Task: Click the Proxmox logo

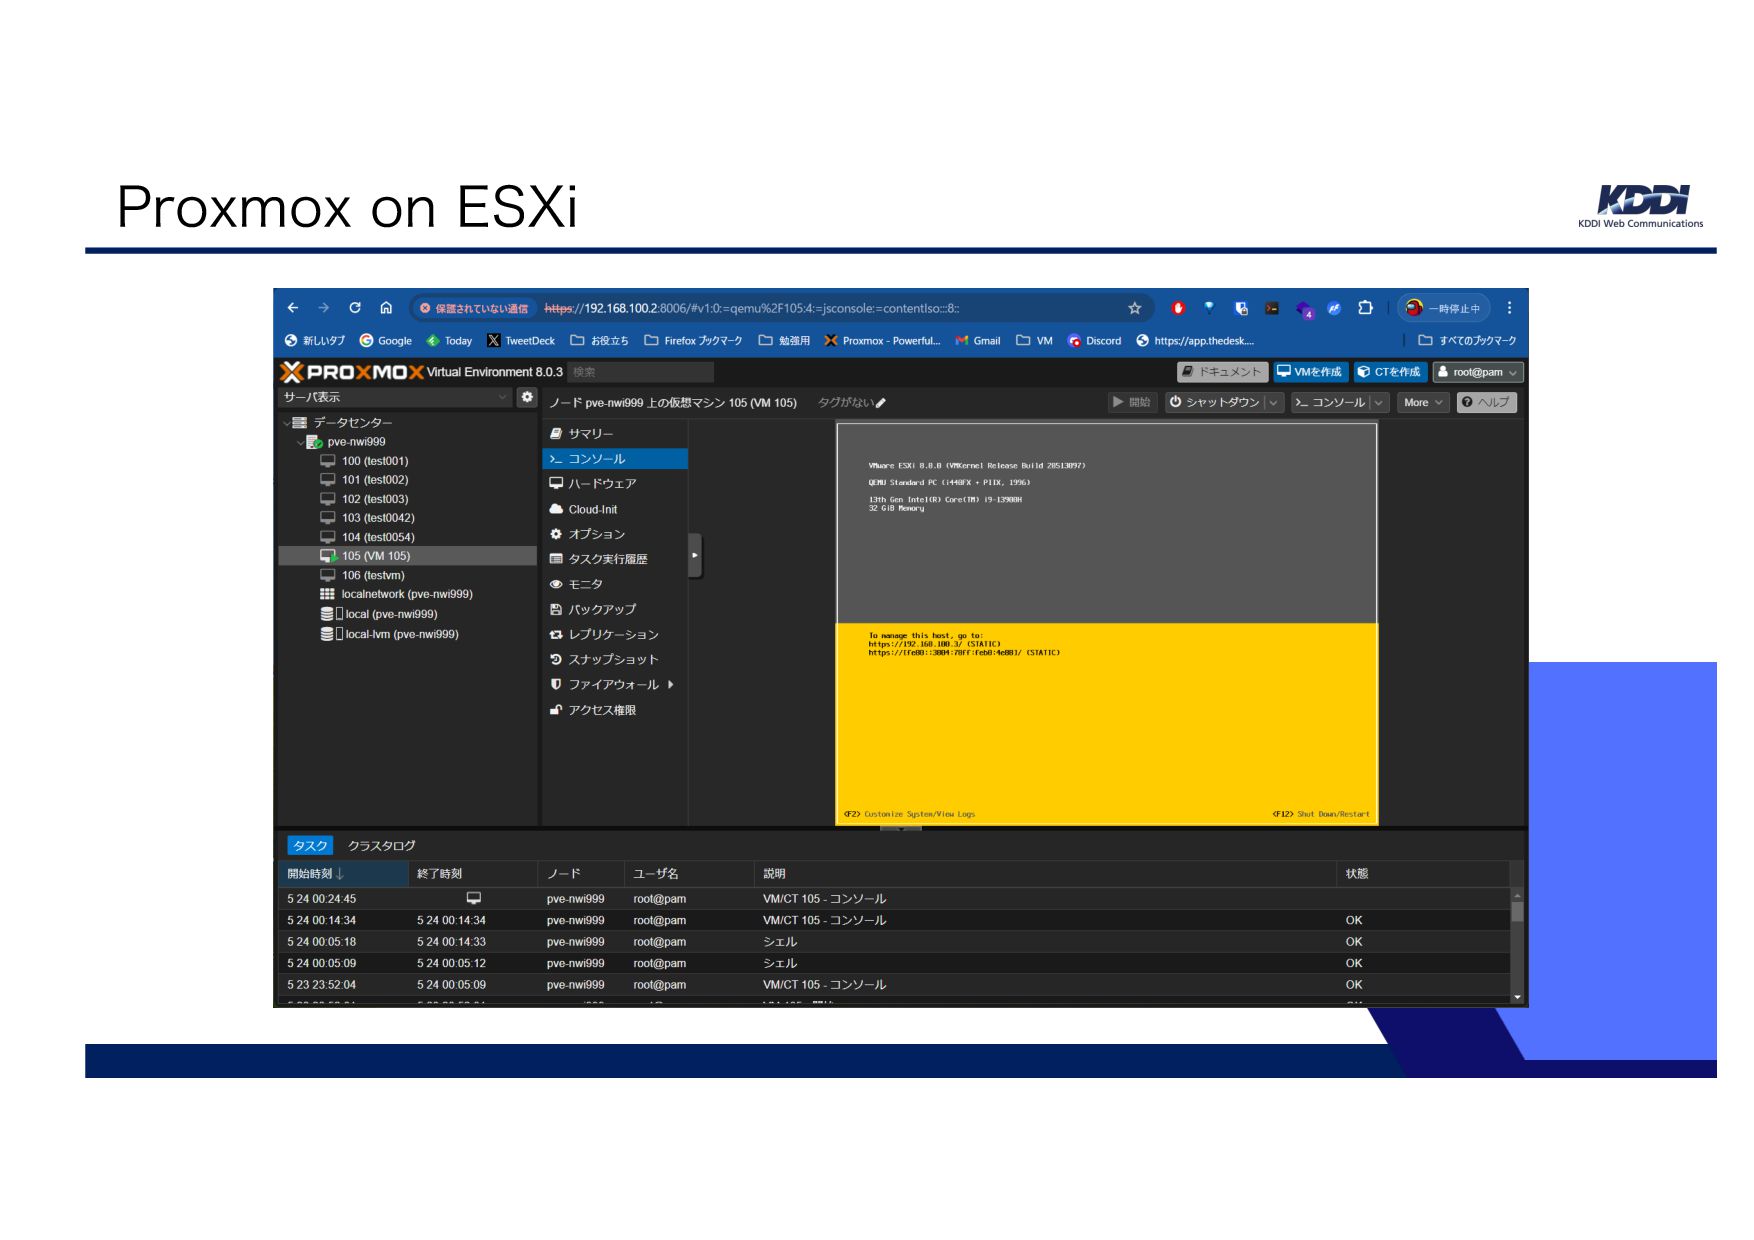Action: tap(352, 372)
